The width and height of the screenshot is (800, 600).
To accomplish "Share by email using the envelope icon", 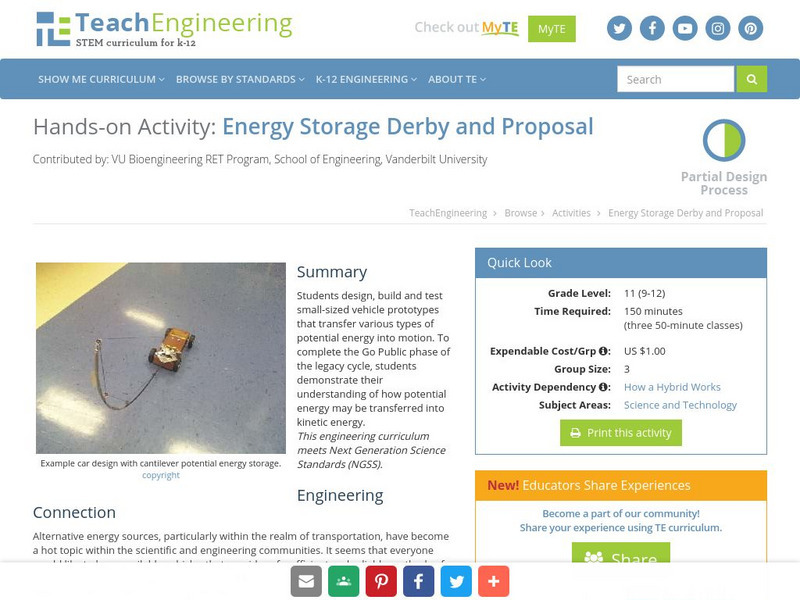I will click(x=306, y=581).
